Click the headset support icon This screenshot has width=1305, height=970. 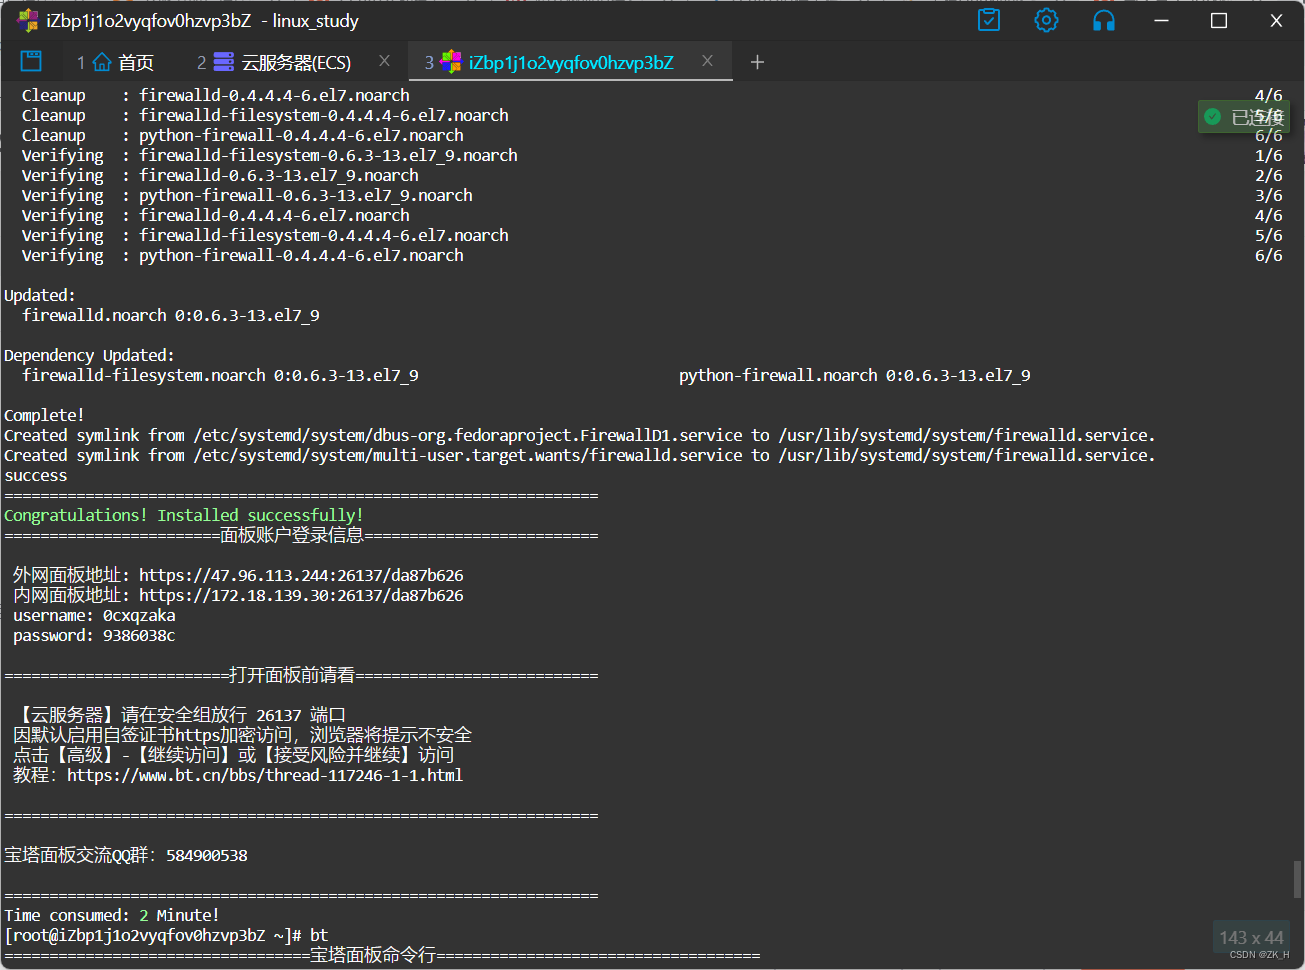pos(1104,20)
